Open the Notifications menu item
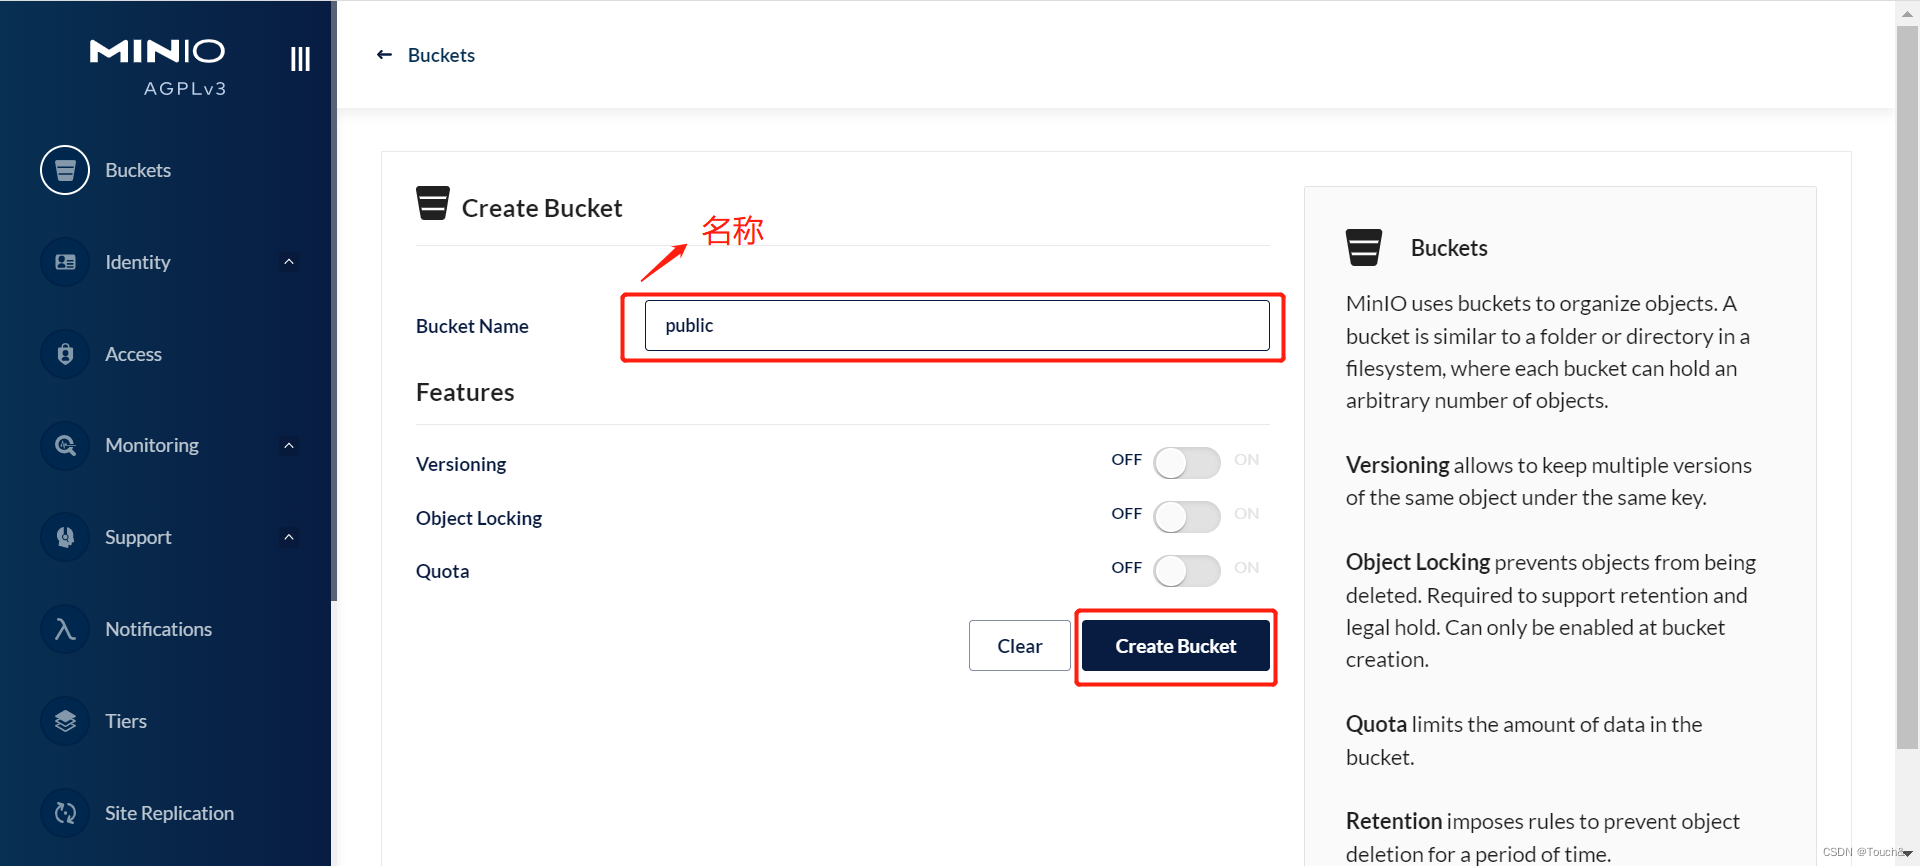 tap(158, 629)
